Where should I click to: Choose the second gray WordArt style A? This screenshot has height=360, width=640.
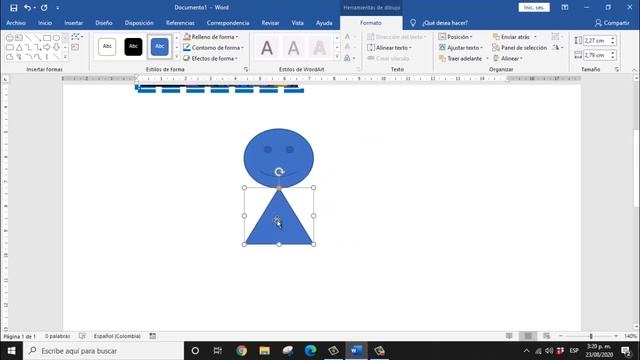click(x=293, y=48)
